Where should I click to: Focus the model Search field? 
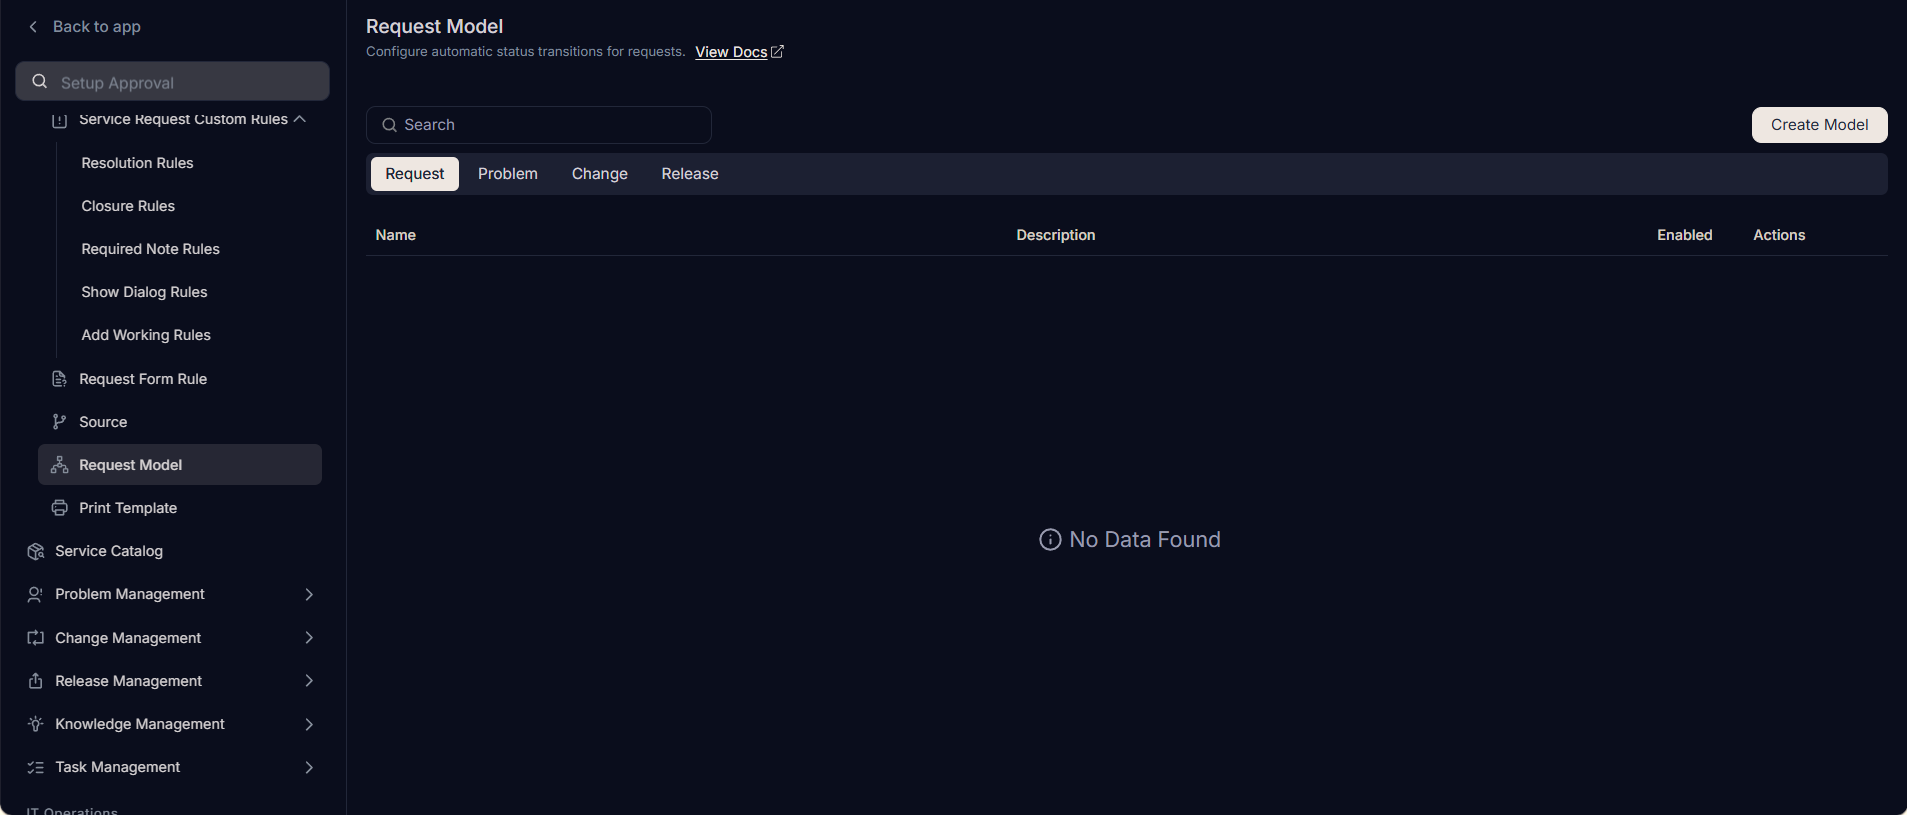coord(539,125)
